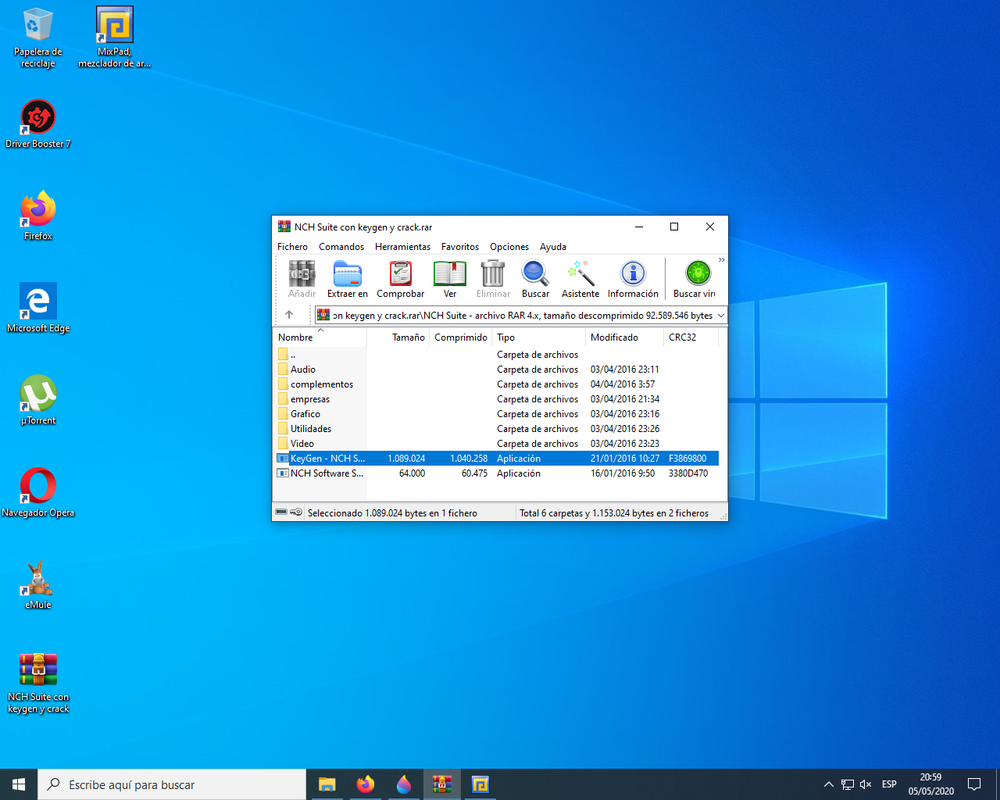Select Driver Booster 7 desktop icon

(x=38, y=124)
